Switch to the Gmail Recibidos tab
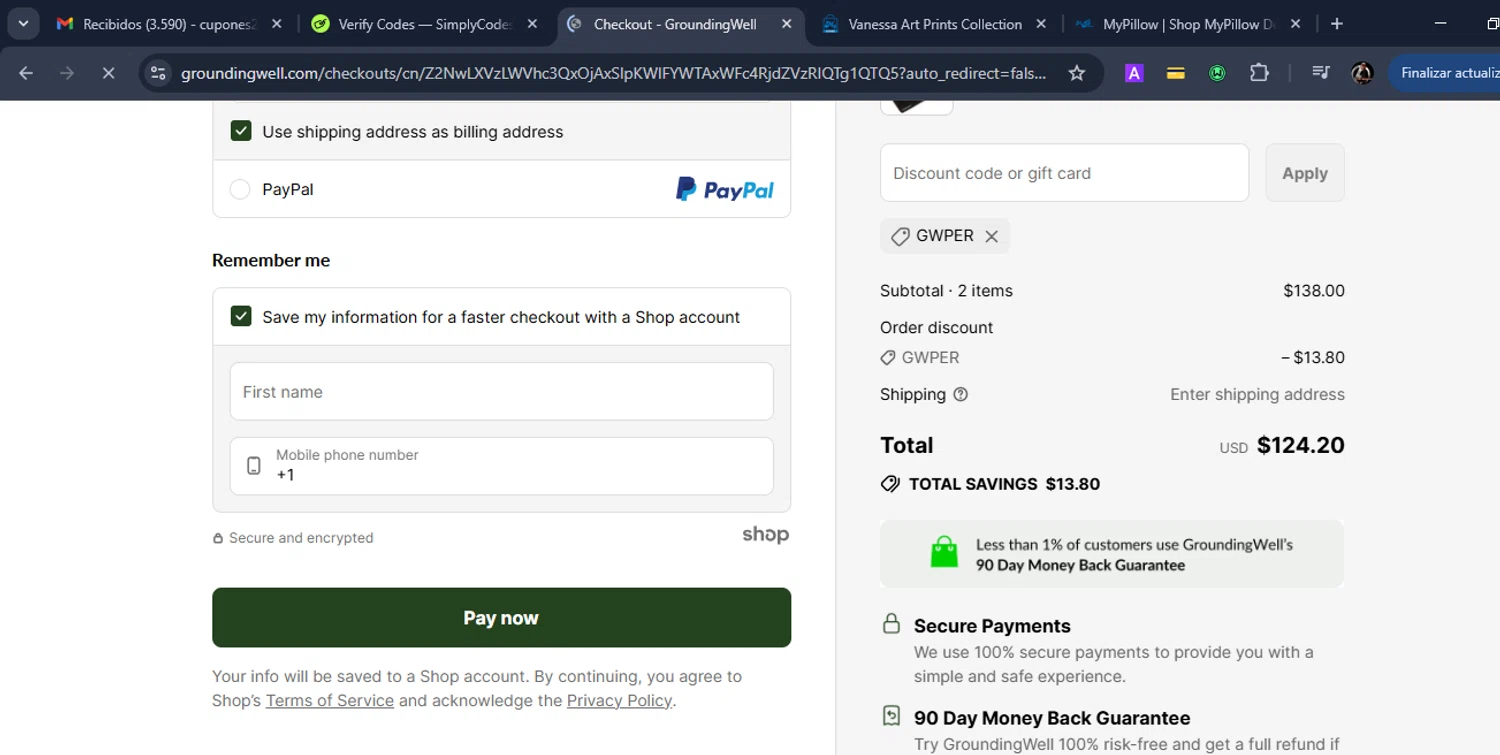Screen dimensions: 1500x755 click(x=168, y=24)
